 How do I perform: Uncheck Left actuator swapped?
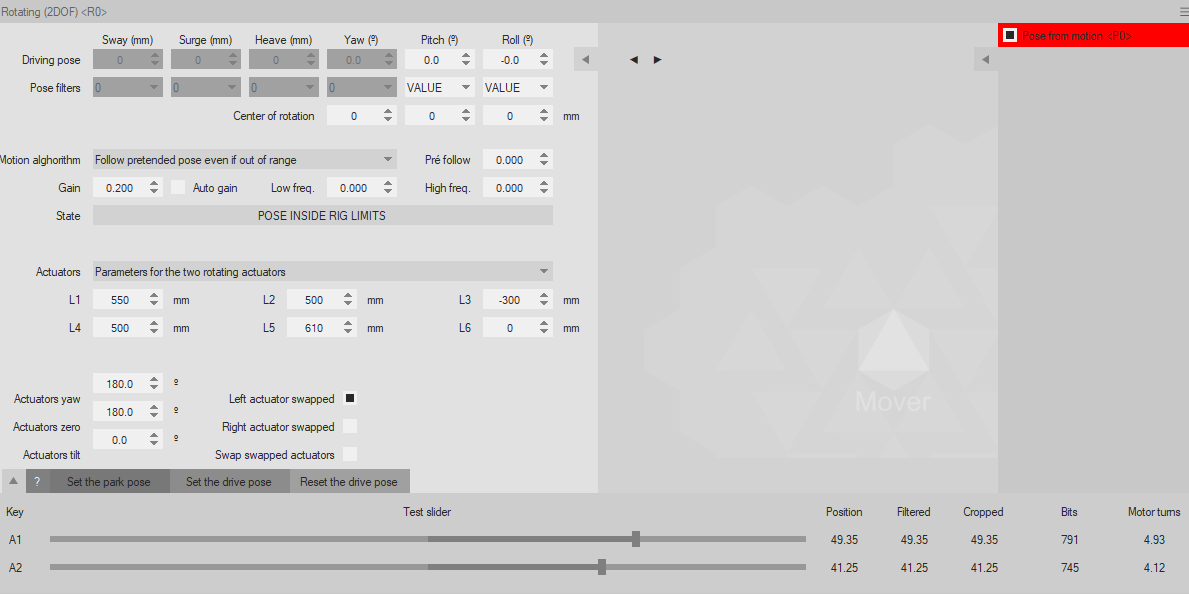350,398
